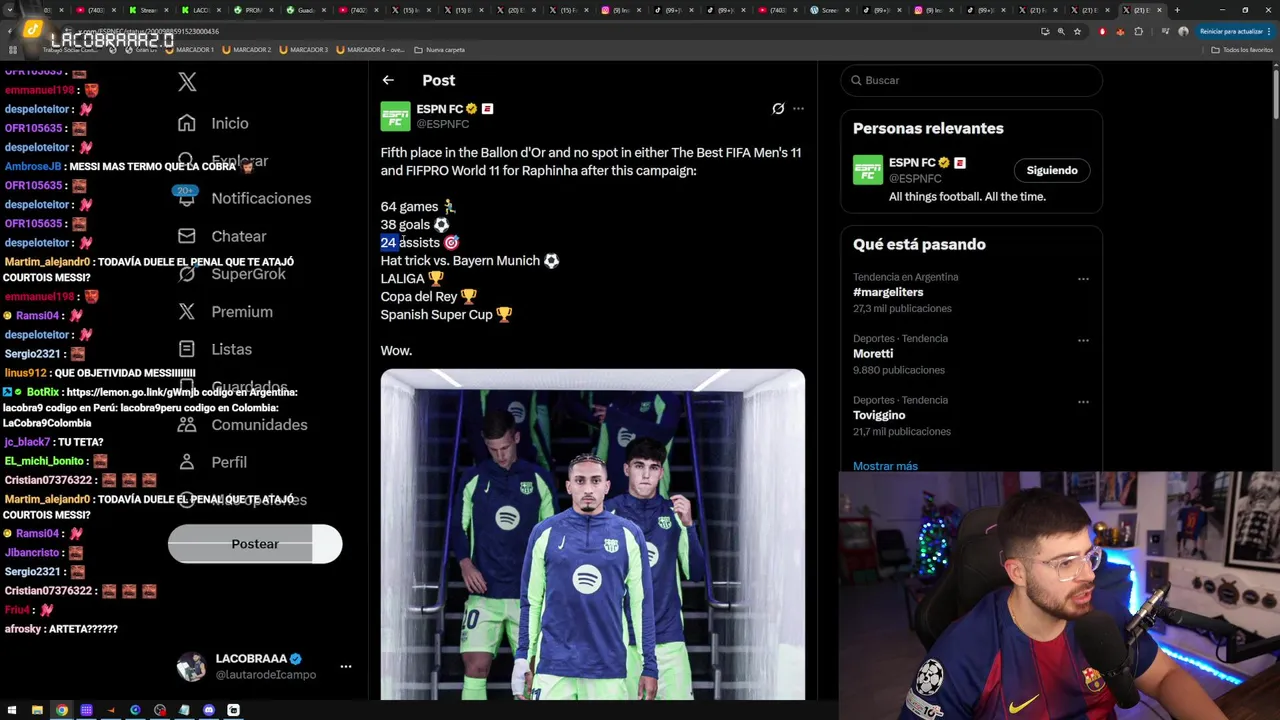The height and width of the screenshot is (720, 1280).
Task: Click the chat link lemon.go.link
Action: pyautogui.click(x=139, y=392)
